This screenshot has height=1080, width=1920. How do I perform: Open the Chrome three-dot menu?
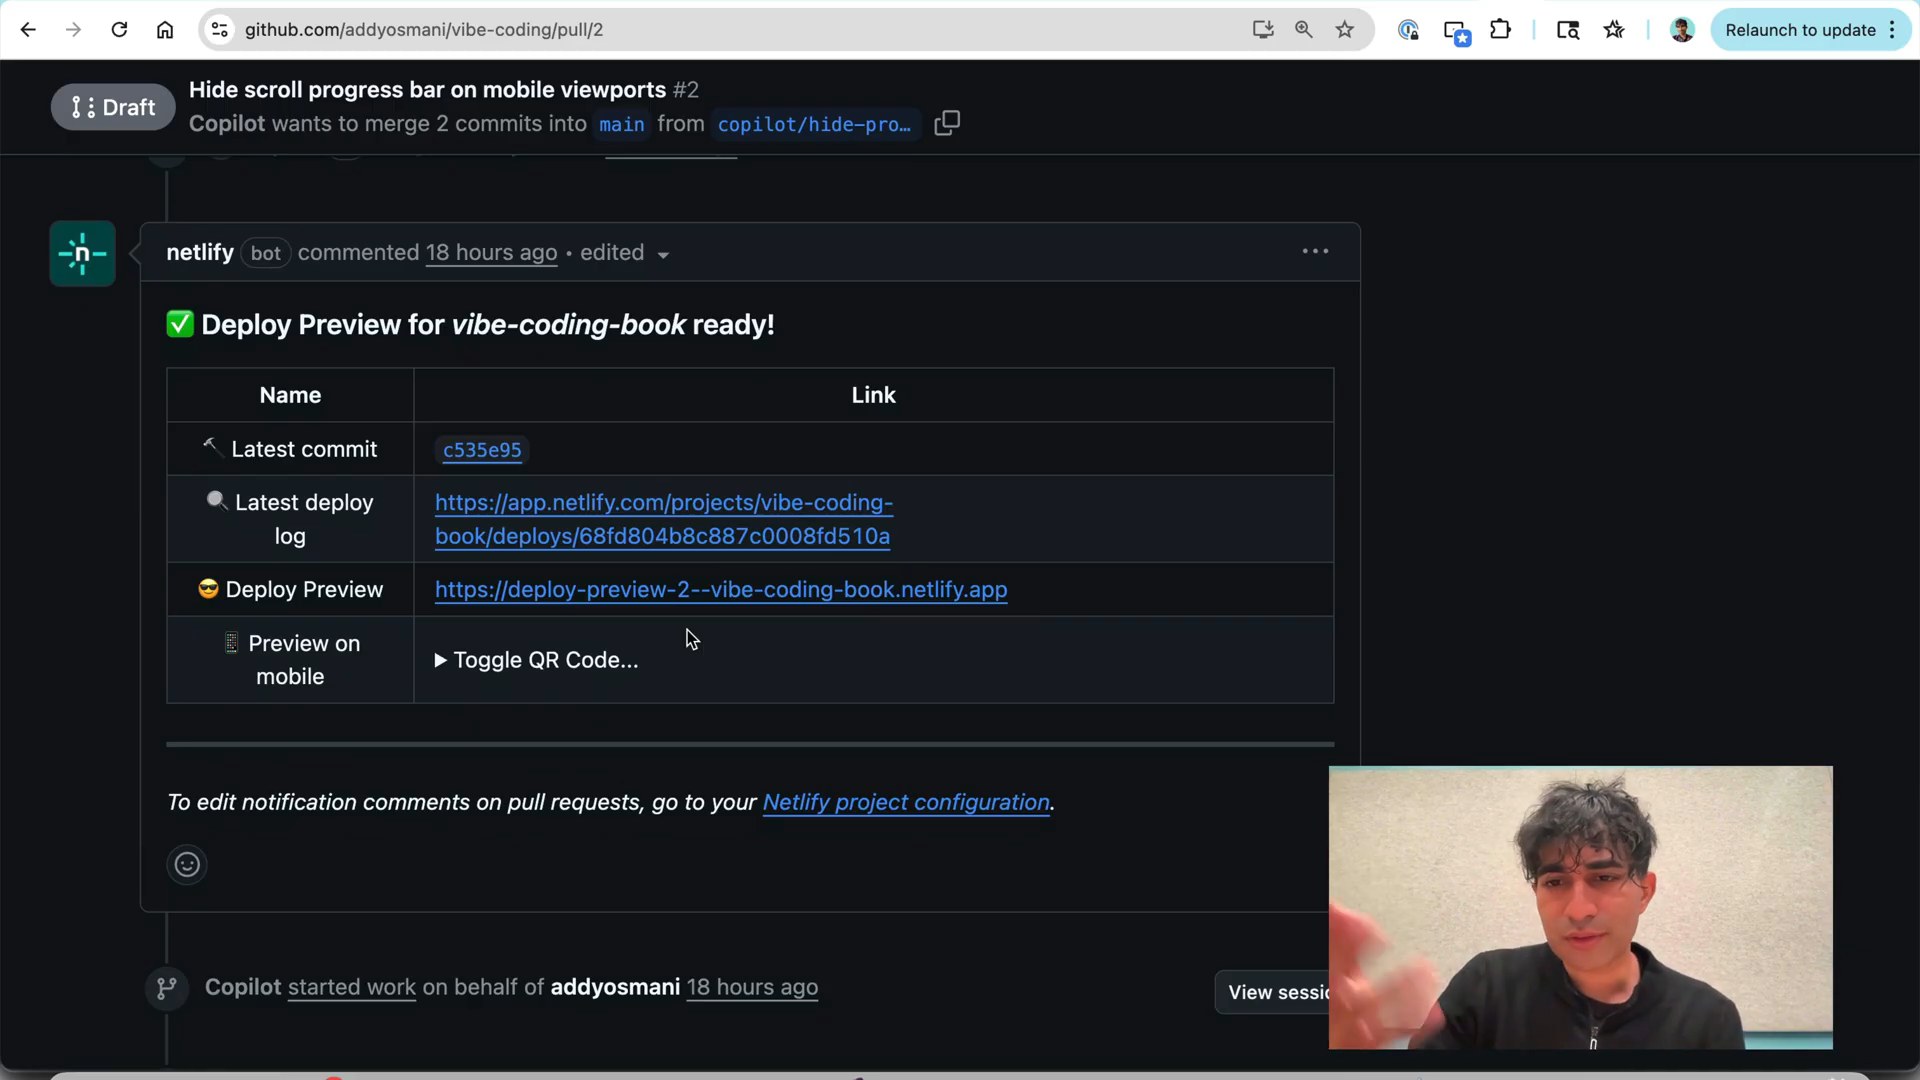pyautogui.click(x=1892, y=30)
